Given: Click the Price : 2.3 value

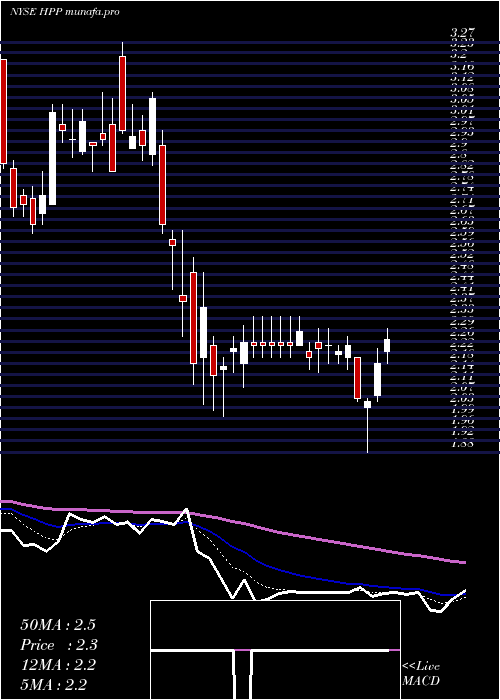Looking at the screenshot, I should coord(59,645).
